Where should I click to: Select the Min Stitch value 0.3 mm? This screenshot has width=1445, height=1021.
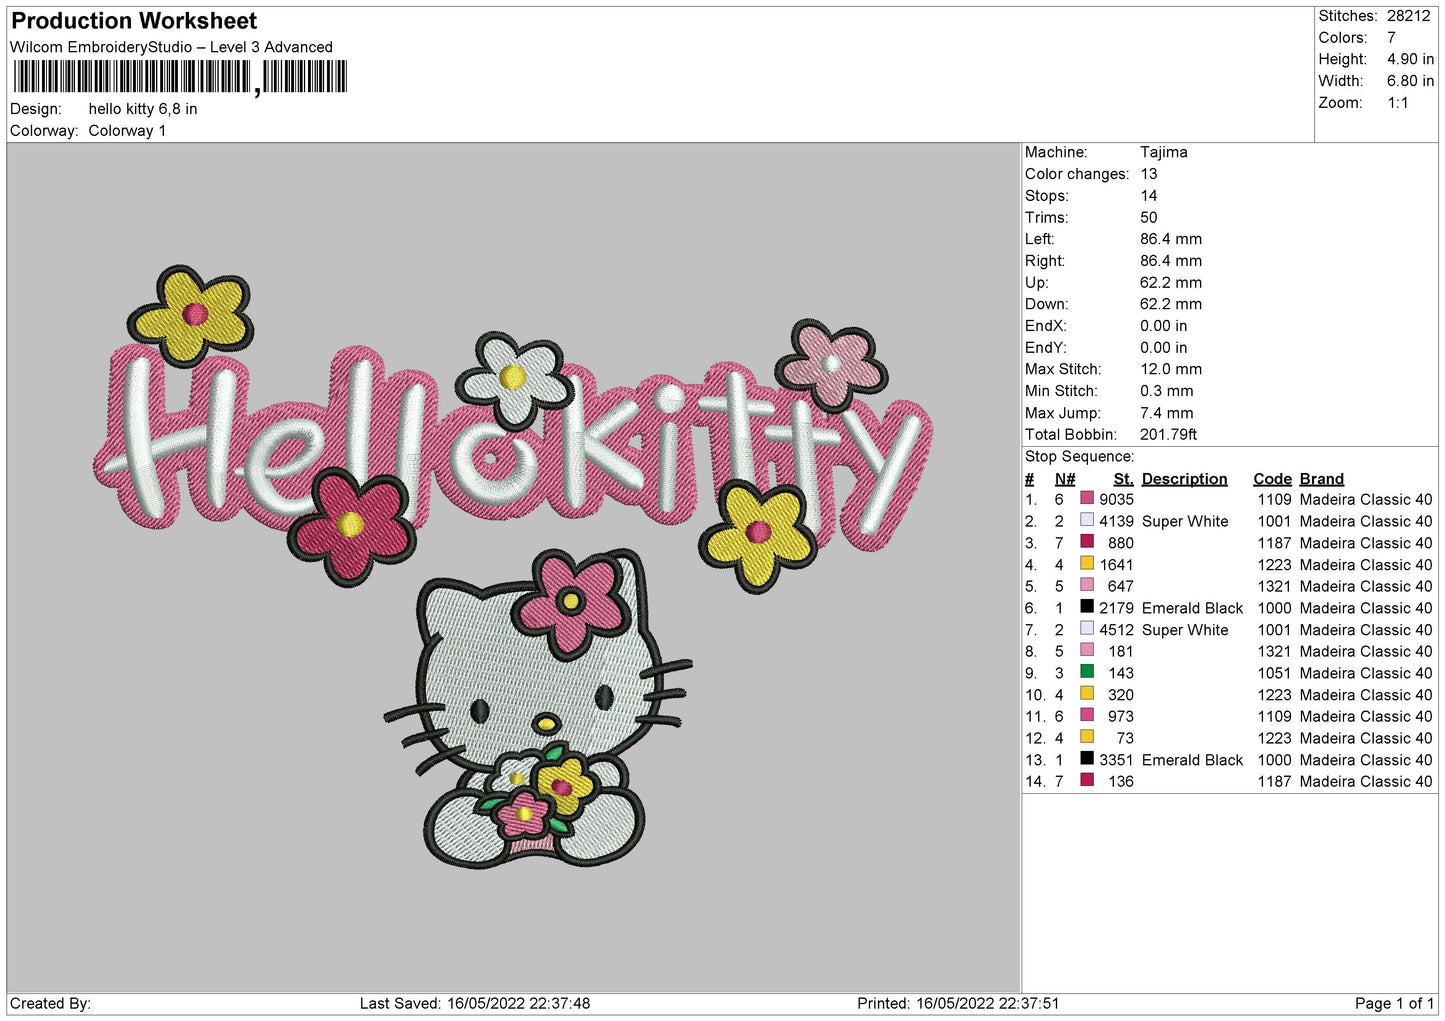pos(1167,391)
